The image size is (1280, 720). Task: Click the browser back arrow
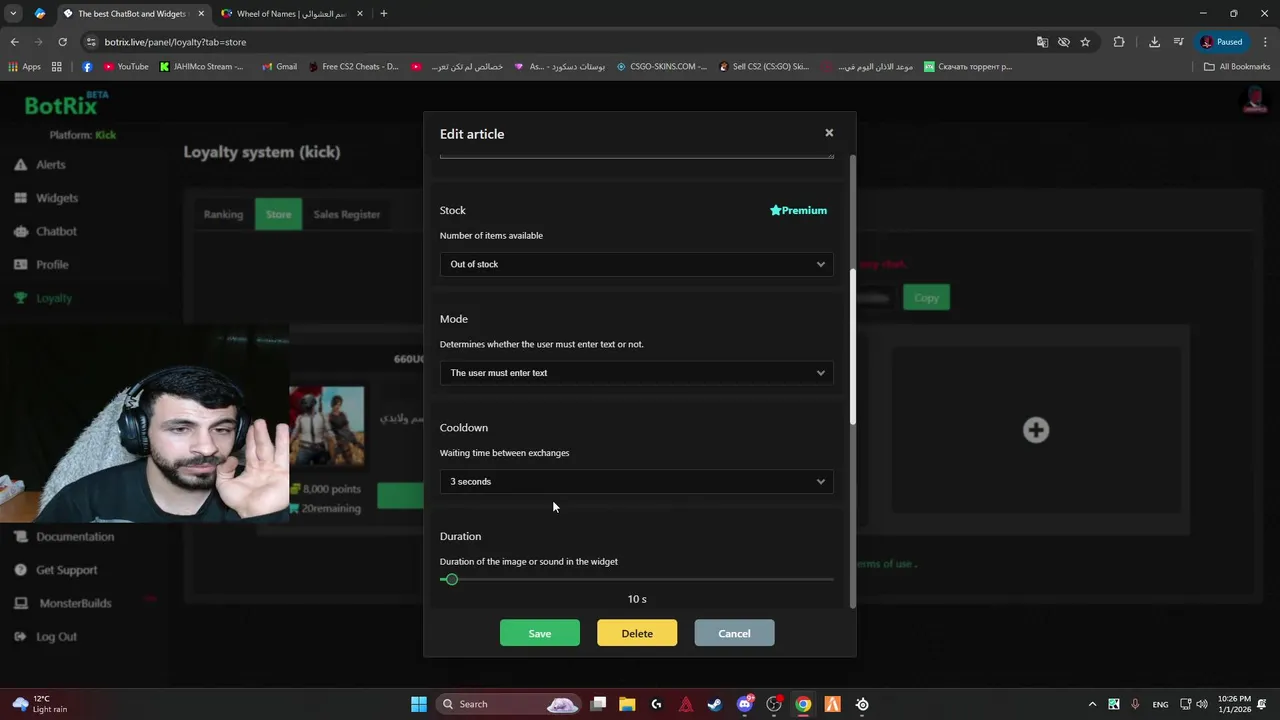15,42
